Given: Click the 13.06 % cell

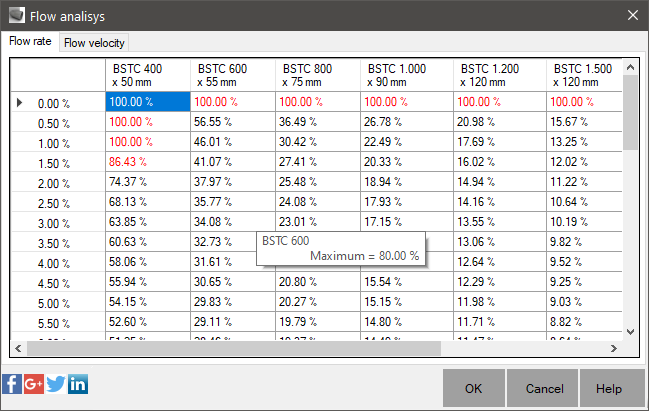Looking at the screenshot, I should 500,242.
